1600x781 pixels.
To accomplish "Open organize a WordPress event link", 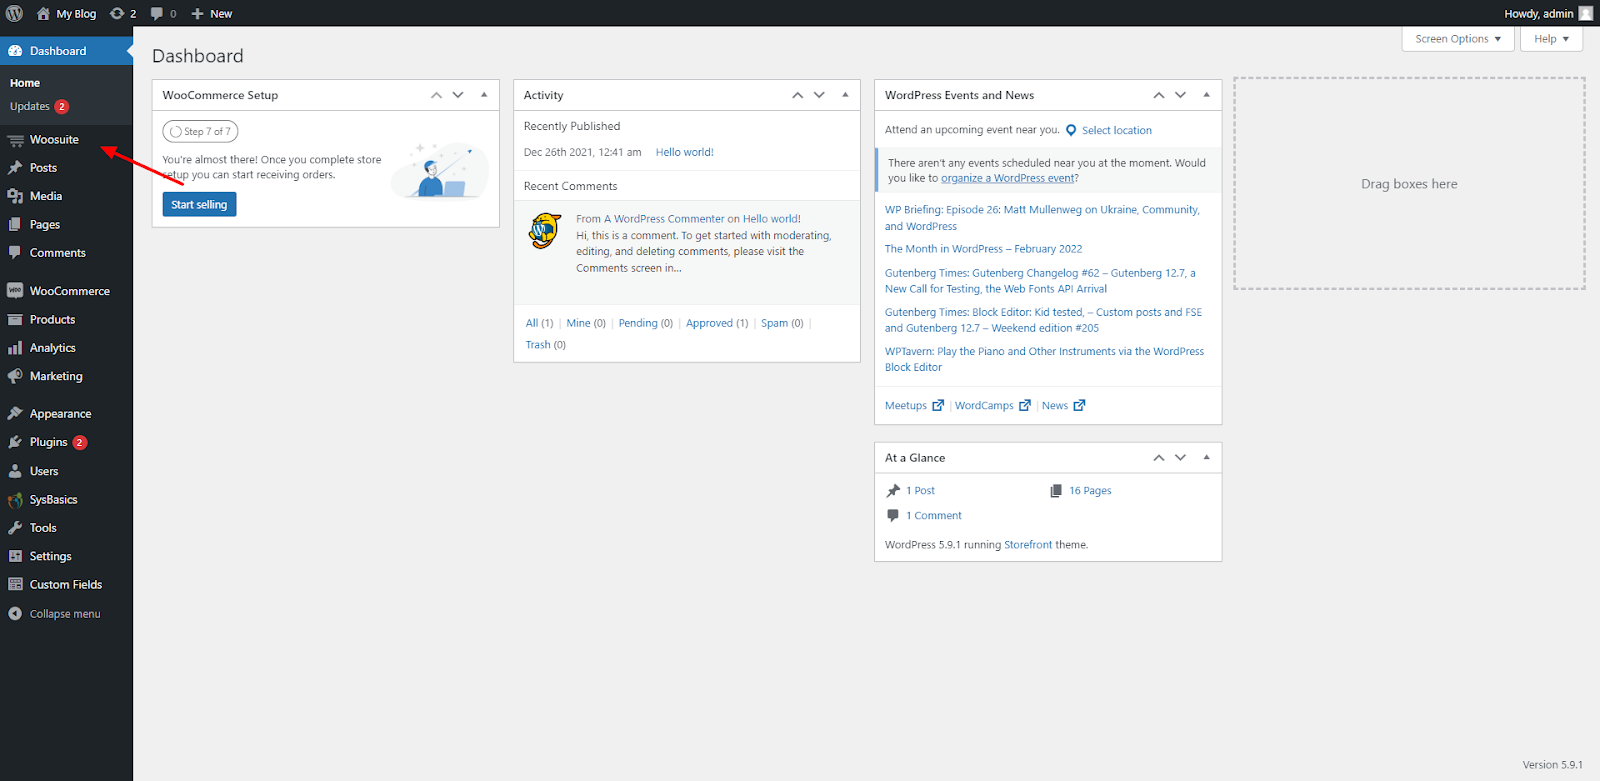I will pyautogui.click(x=1007, y=179).
